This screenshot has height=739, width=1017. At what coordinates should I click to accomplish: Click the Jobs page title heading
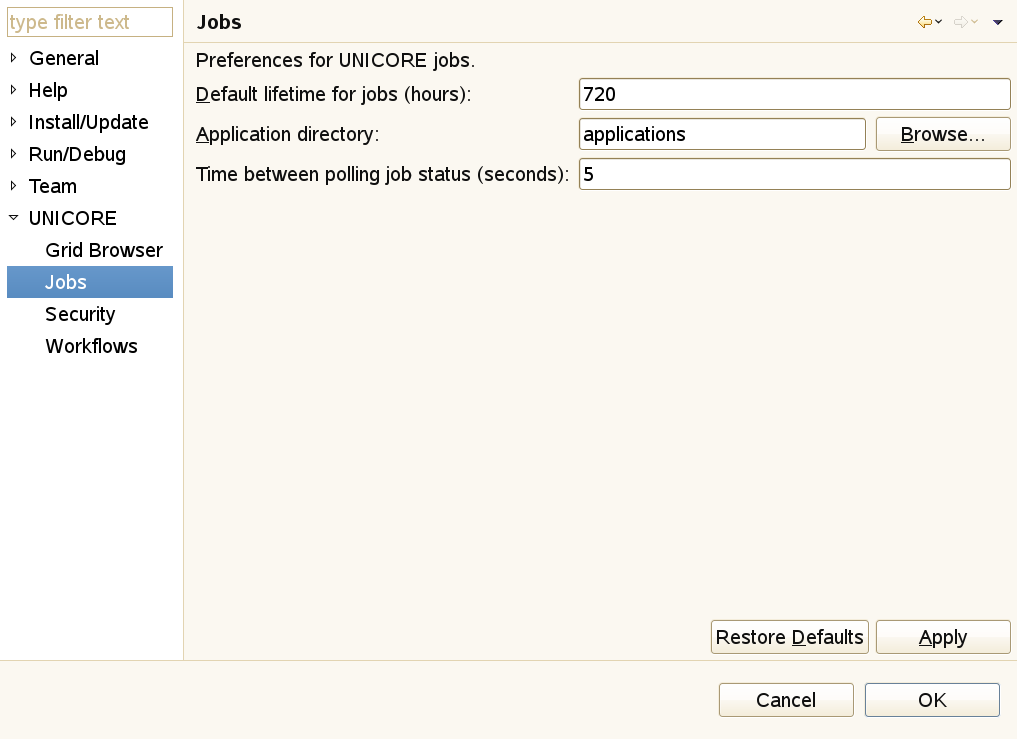(219, 22)
